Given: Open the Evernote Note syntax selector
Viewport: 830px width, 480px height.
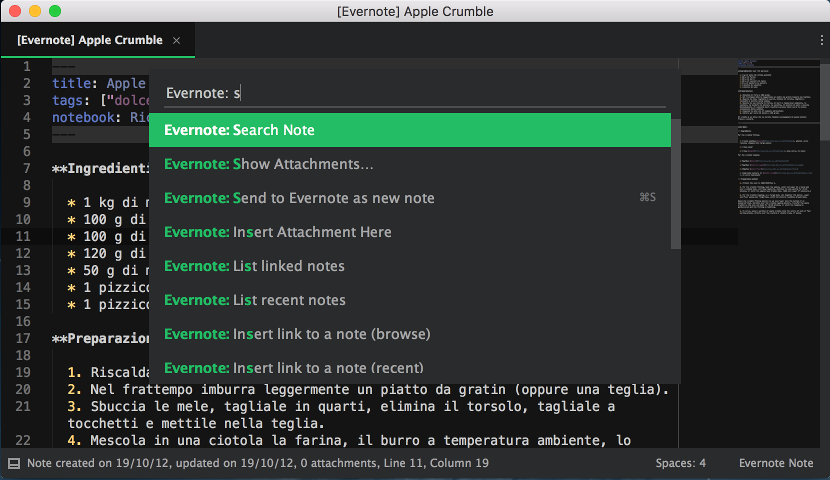Looking at the screenshot, I should click(776, 463).
